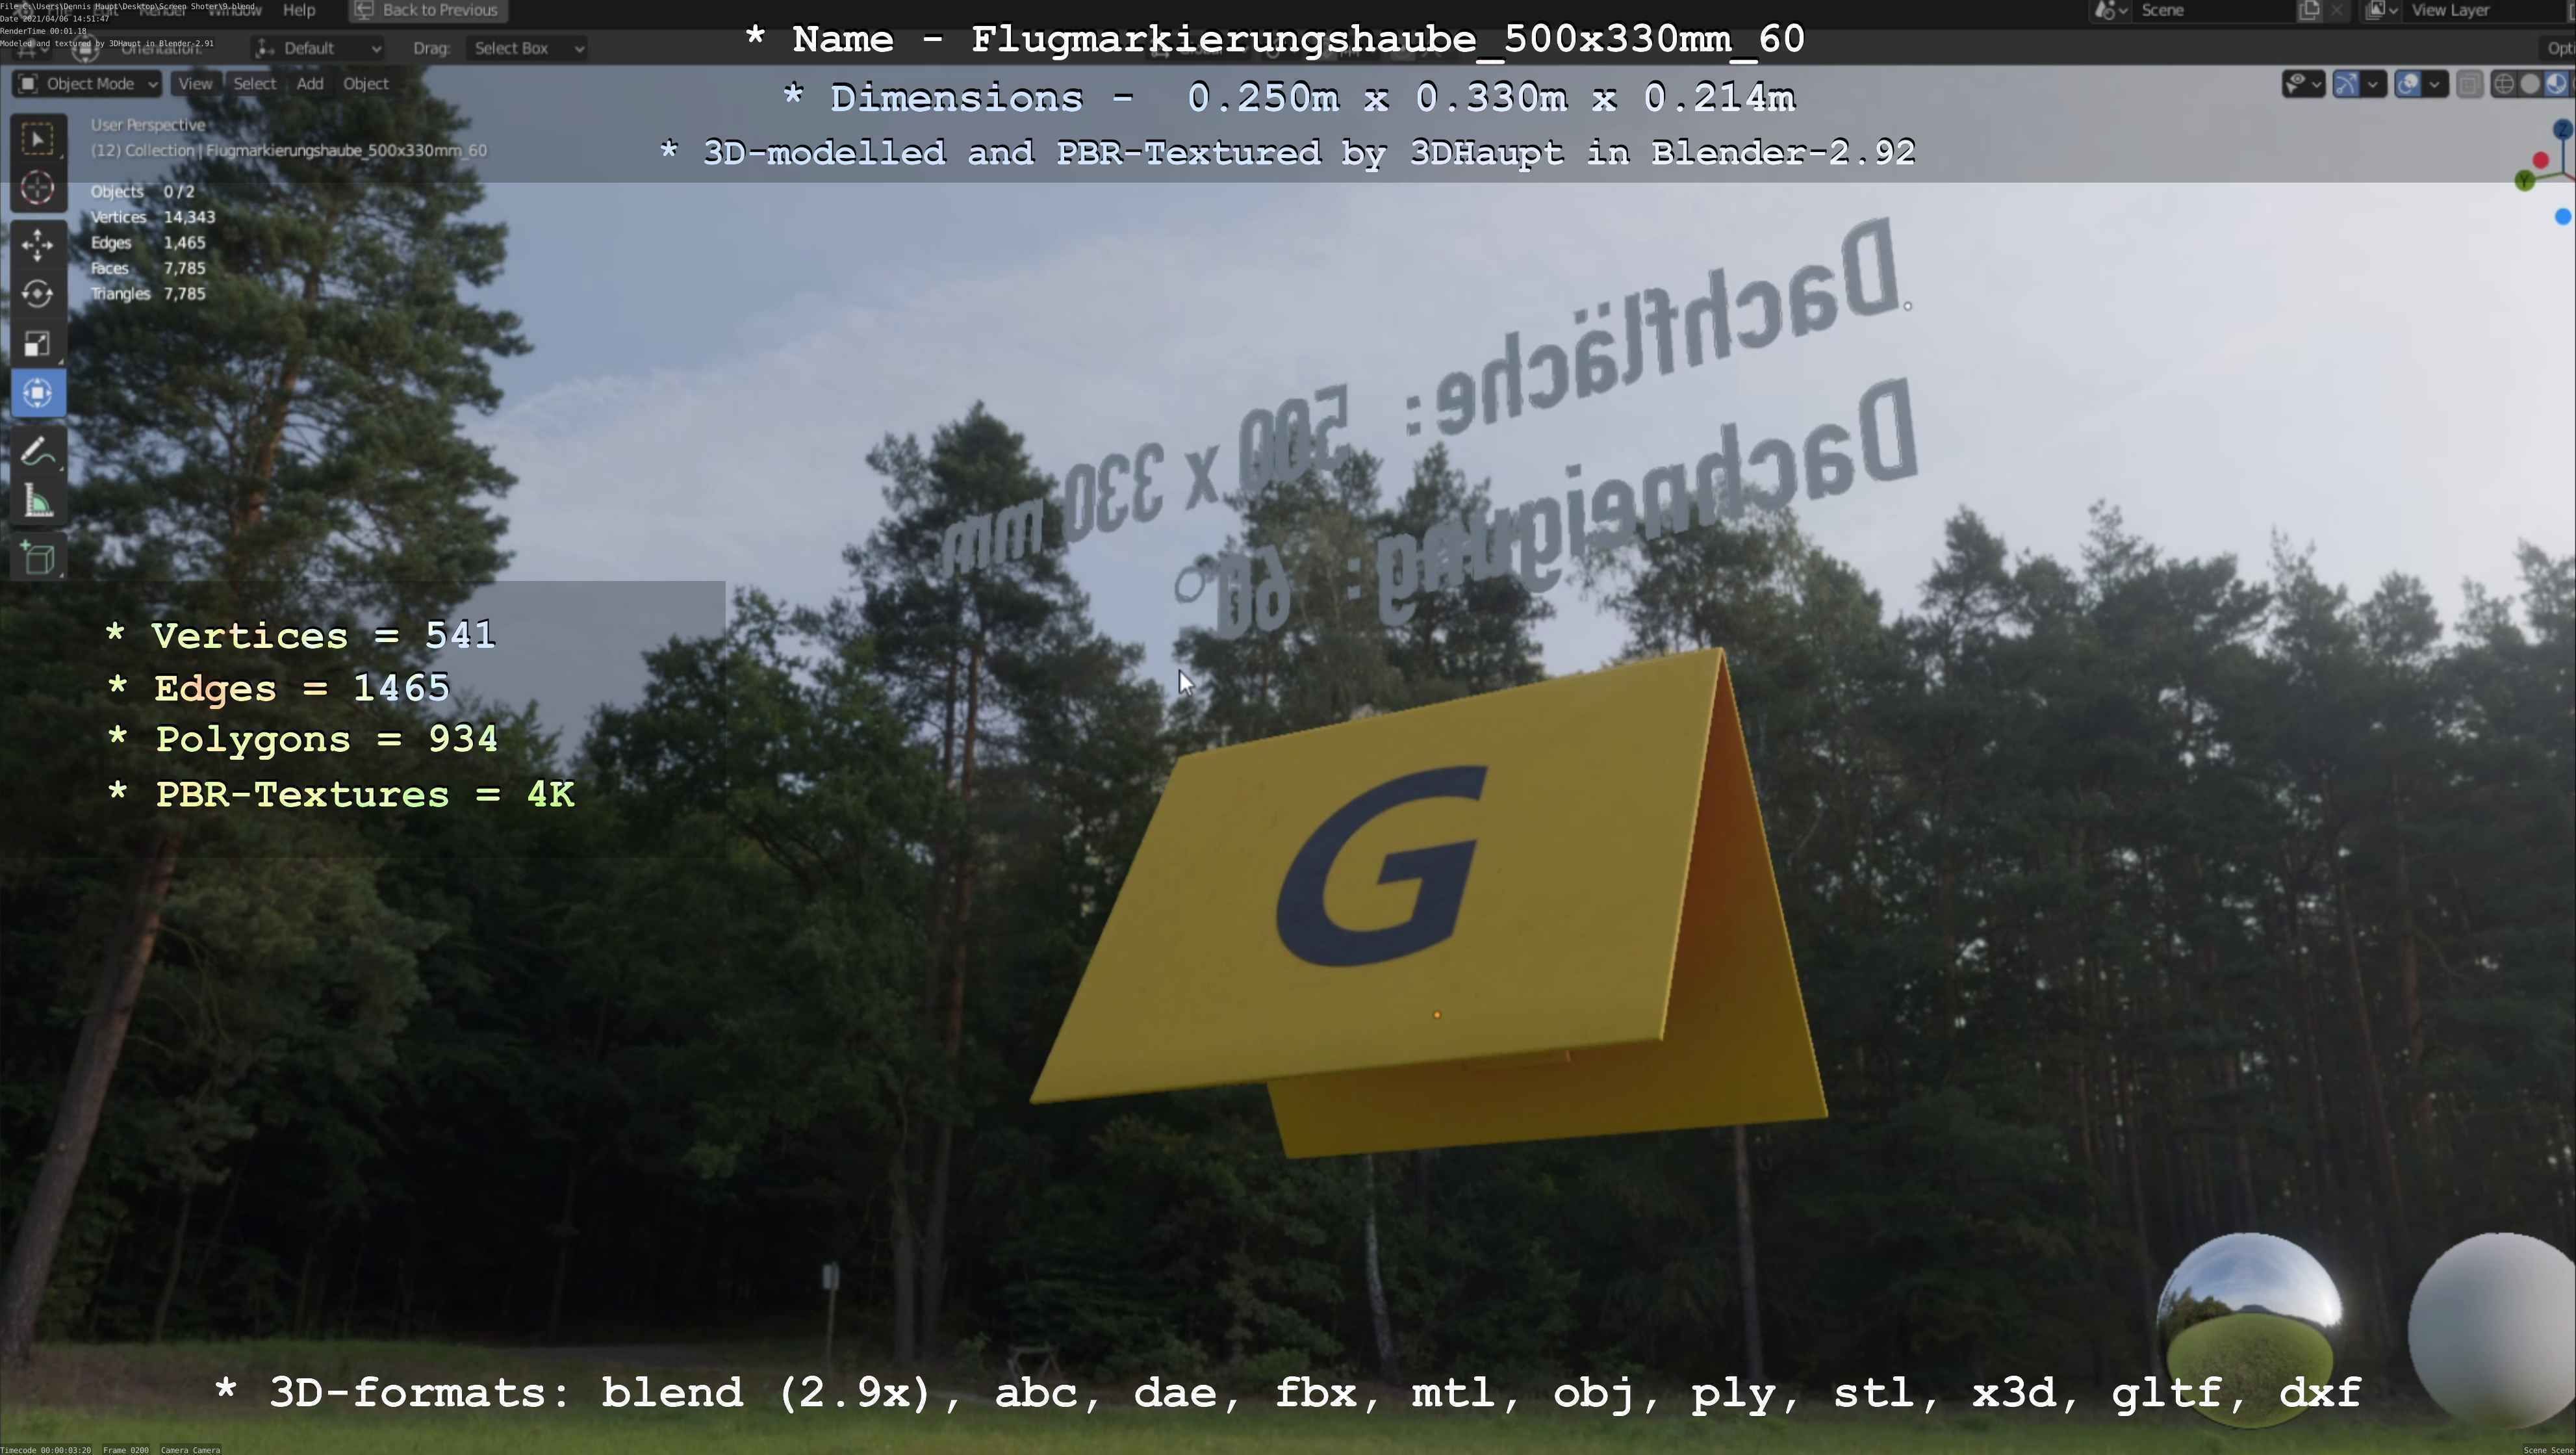Viewport: 2576px width, 1455px height.
Task: Select the Scale tool
Action: coord(38,344)
